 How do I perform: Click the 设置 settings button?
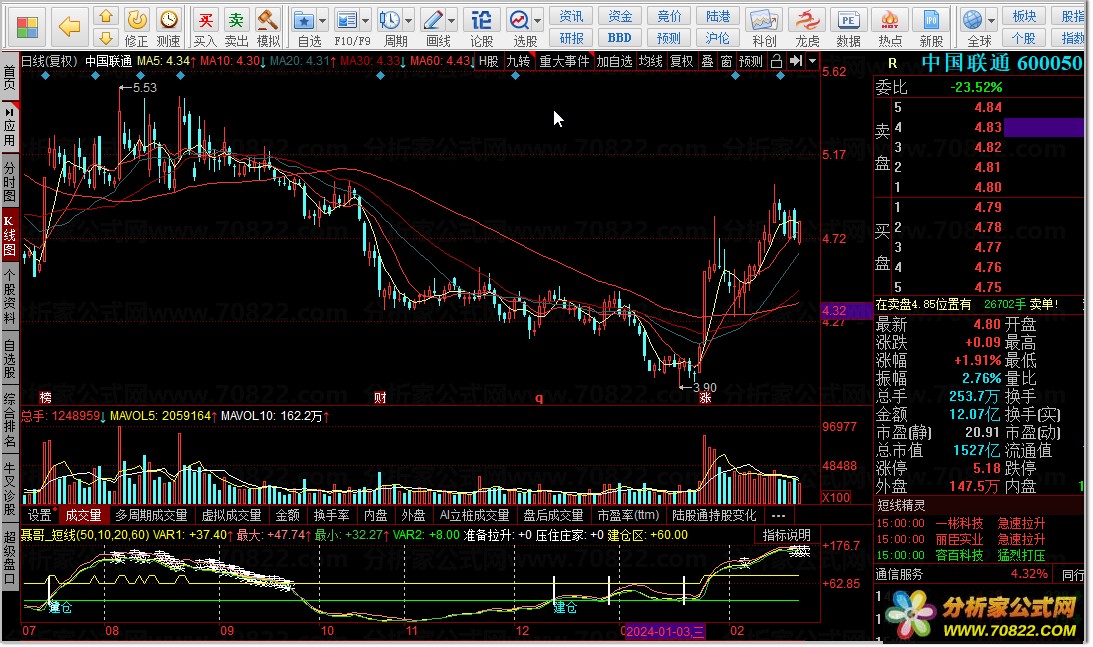click(40, 515)
